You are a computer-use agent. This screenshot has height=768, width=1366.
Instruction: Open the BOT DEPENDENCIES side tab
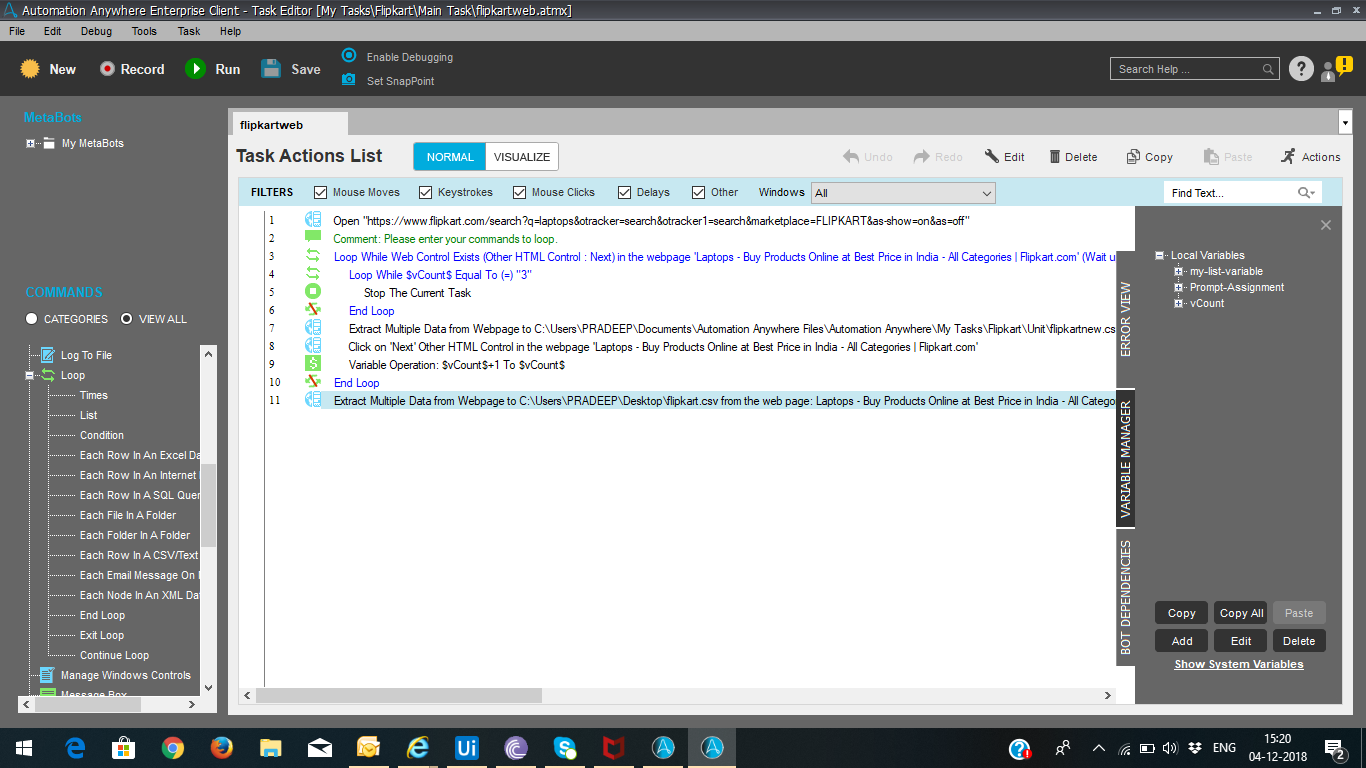click(1126, 597)
